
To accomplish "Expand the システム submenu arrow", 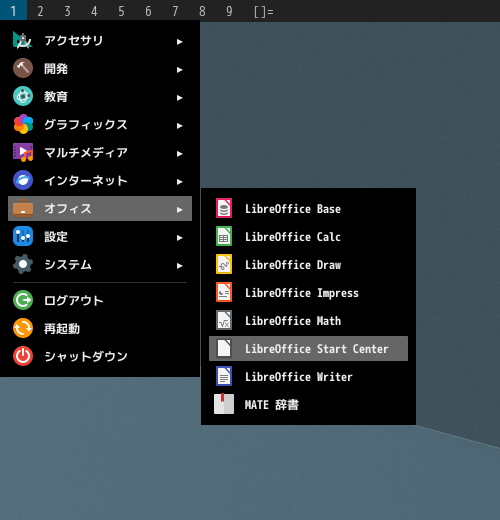I will (179, 266).
